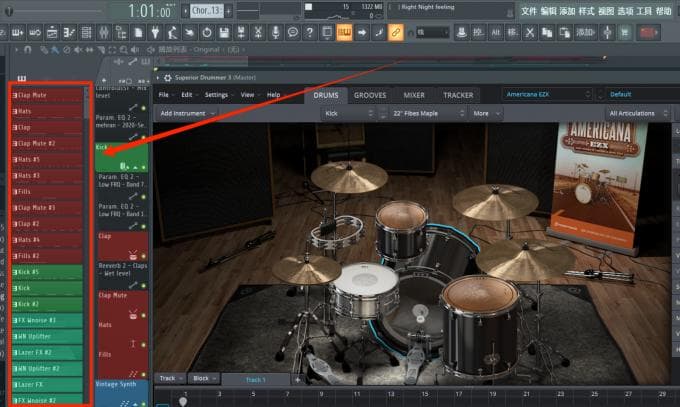Open the 帮助 menu
Image resolution: width=680 pixels, height=407 pixels.
coord(664,11)
